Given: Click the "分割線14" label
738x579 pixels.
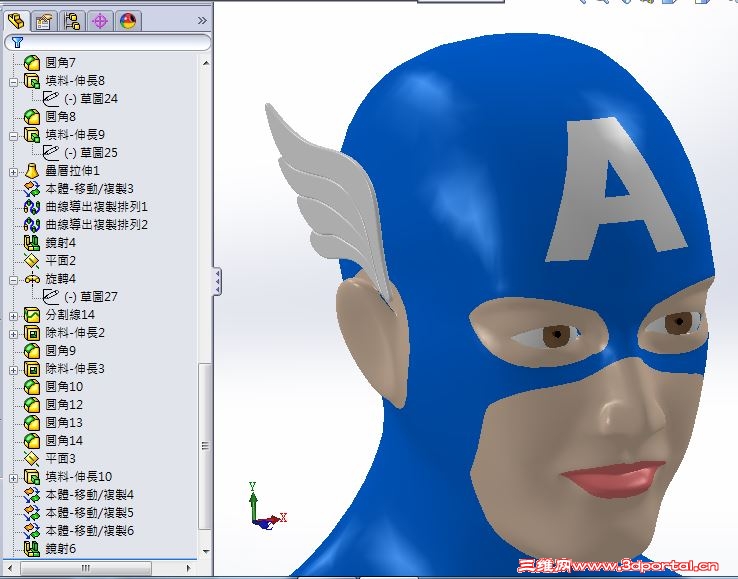Looking at the screenshot, I should (x=70, y=315).
